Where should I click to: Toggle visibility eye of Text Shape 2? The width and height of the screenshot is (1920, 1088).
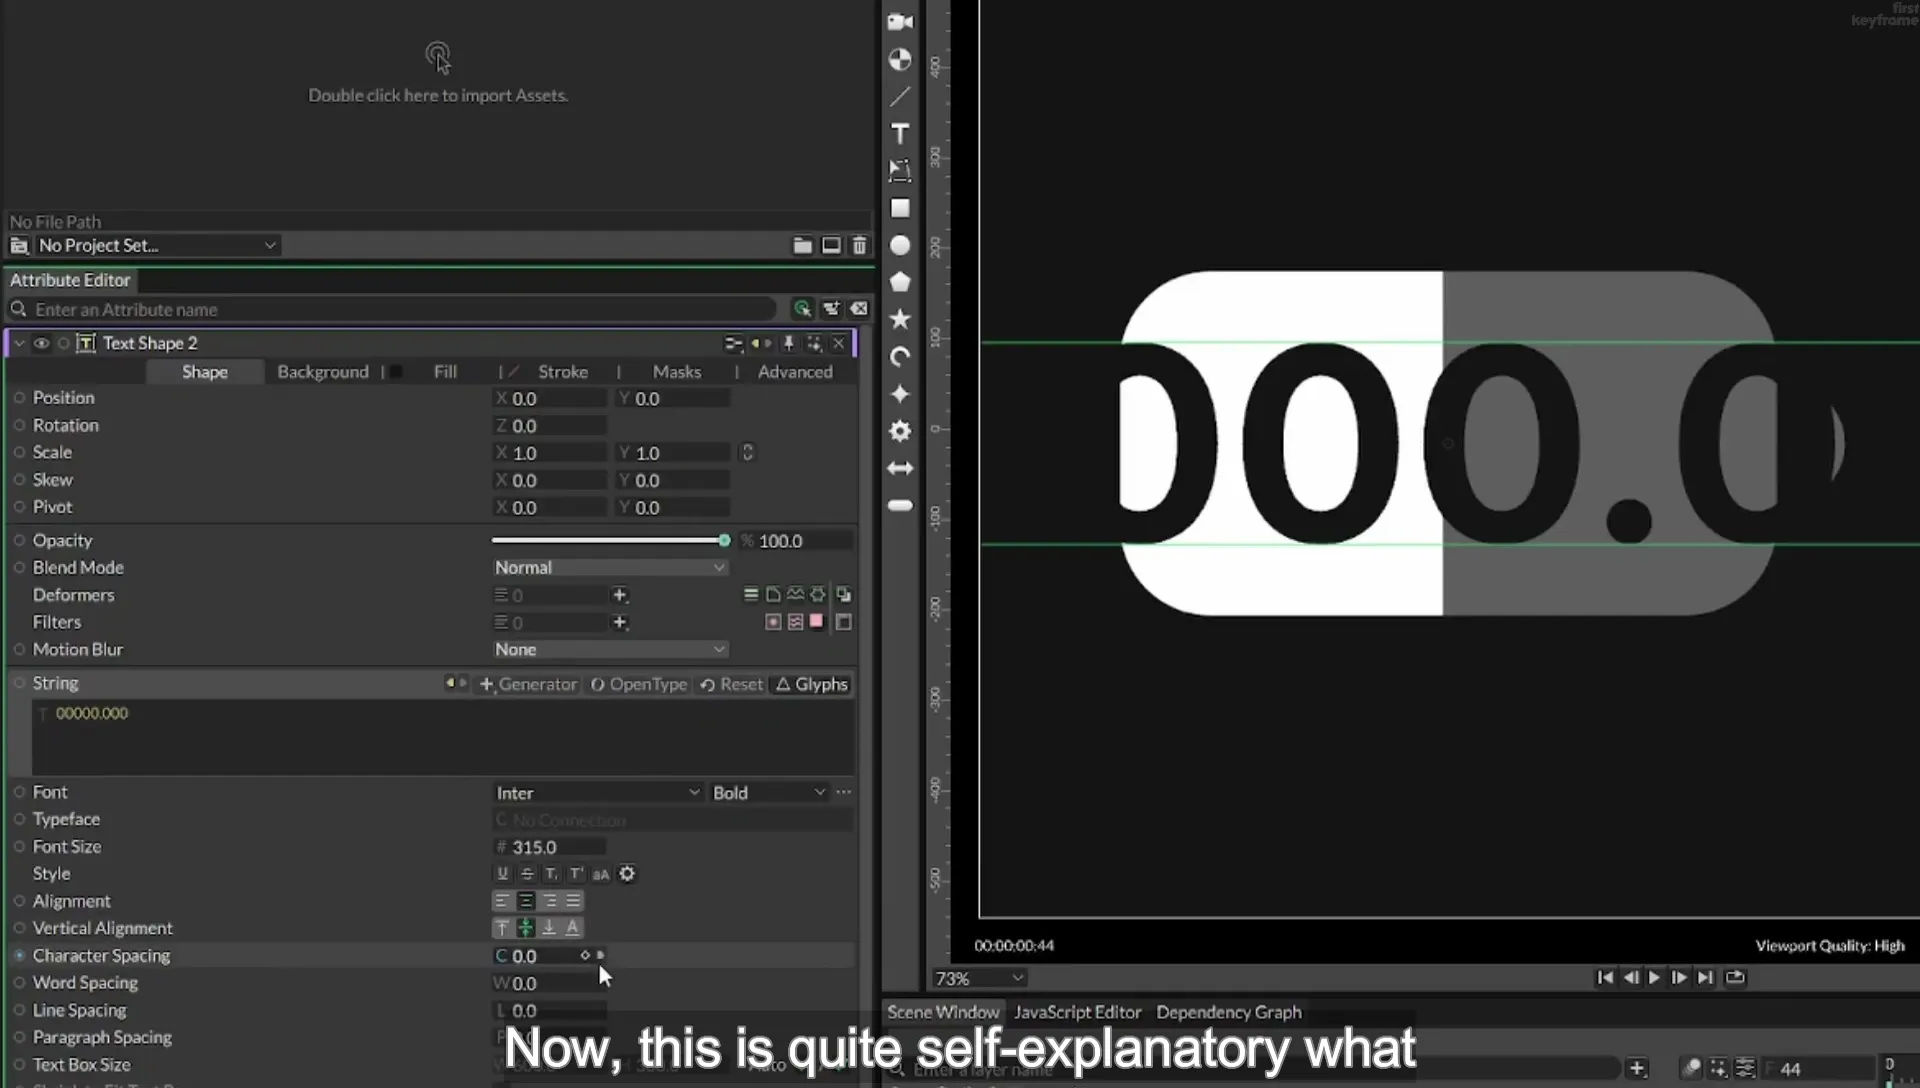41,343
